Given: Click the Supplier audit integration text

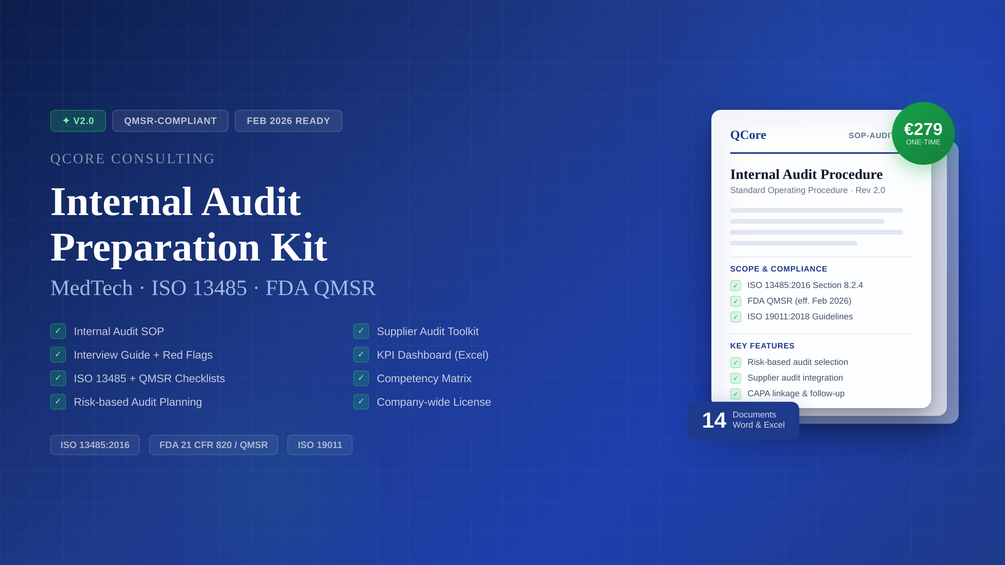Looking at the screenshot, I should [x=795, y=378].
